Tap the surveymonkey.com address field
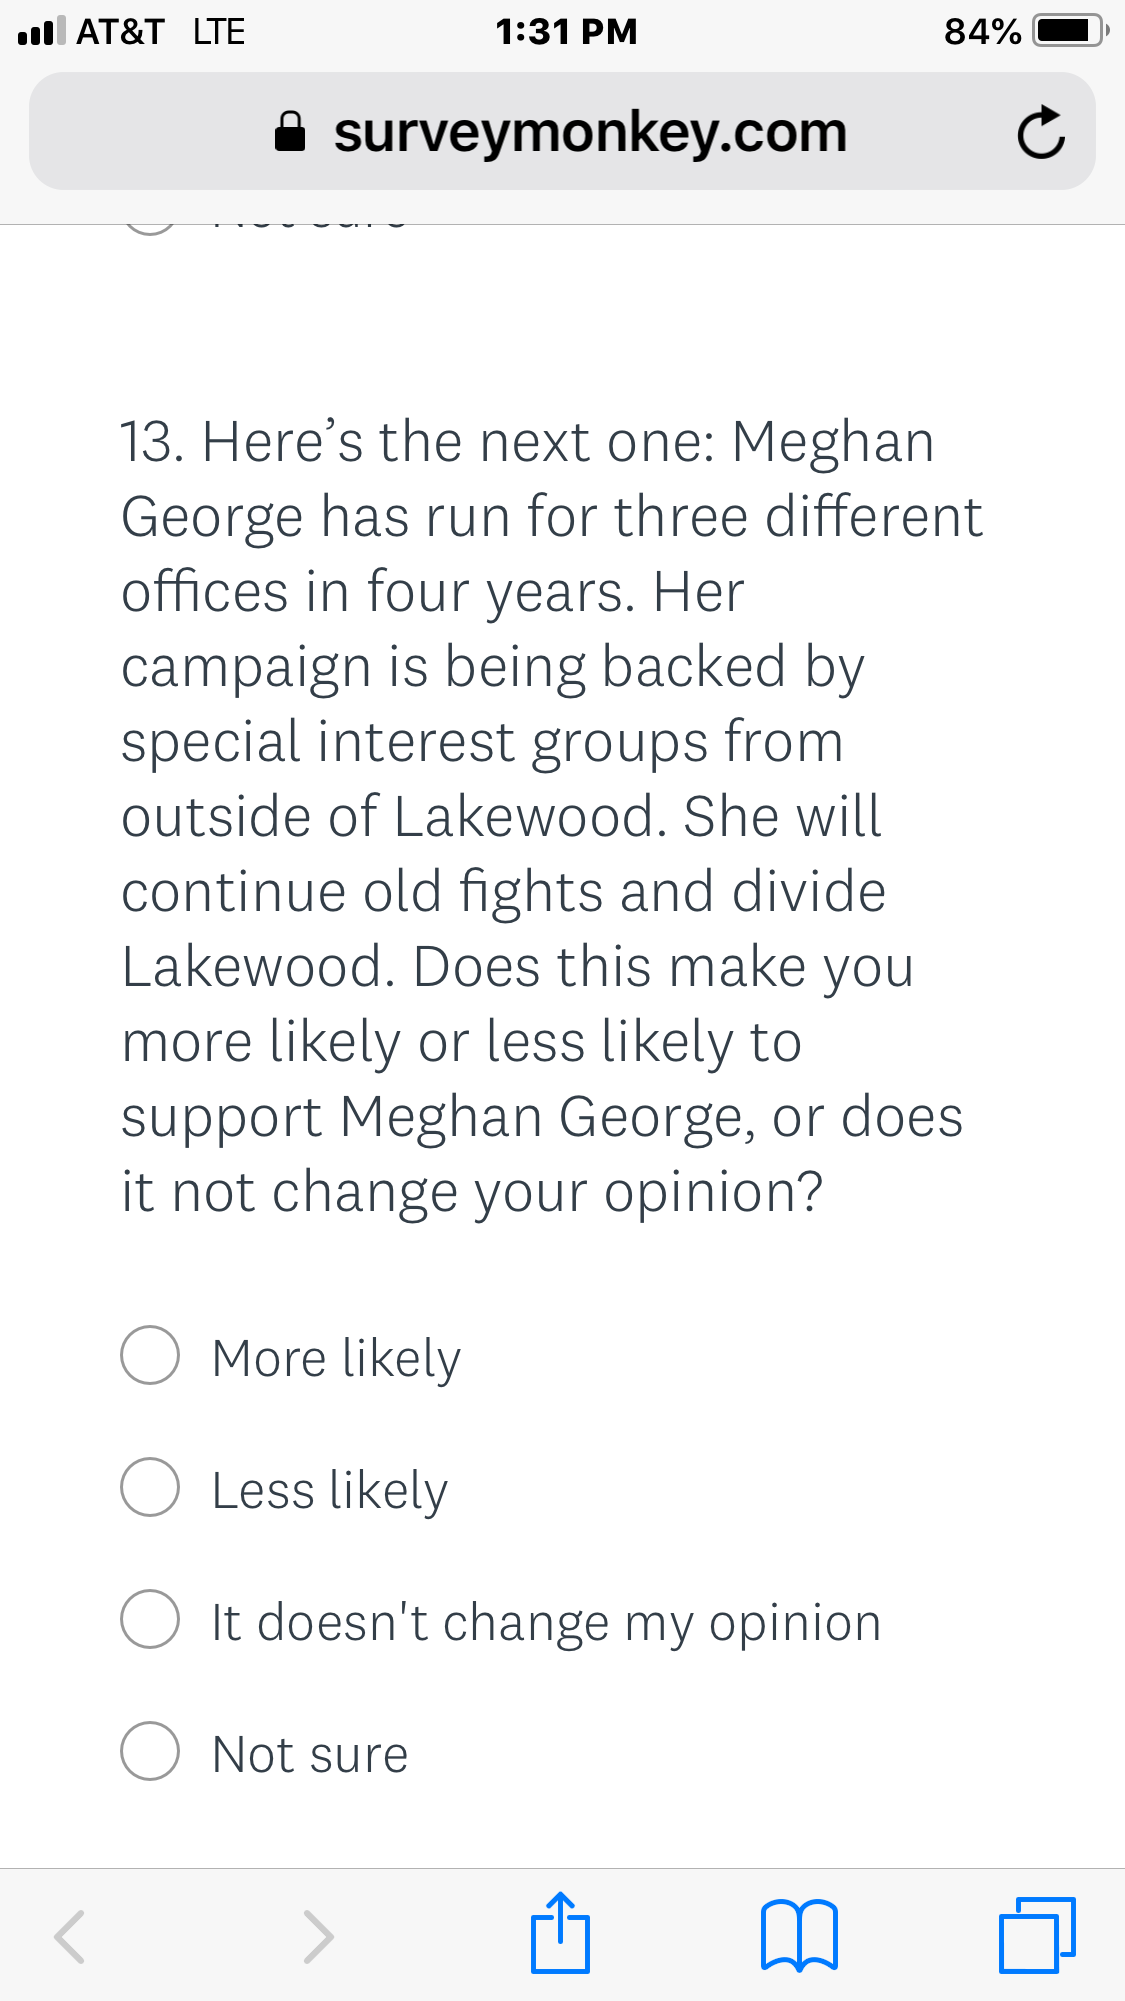 click(x=590, y=132)
